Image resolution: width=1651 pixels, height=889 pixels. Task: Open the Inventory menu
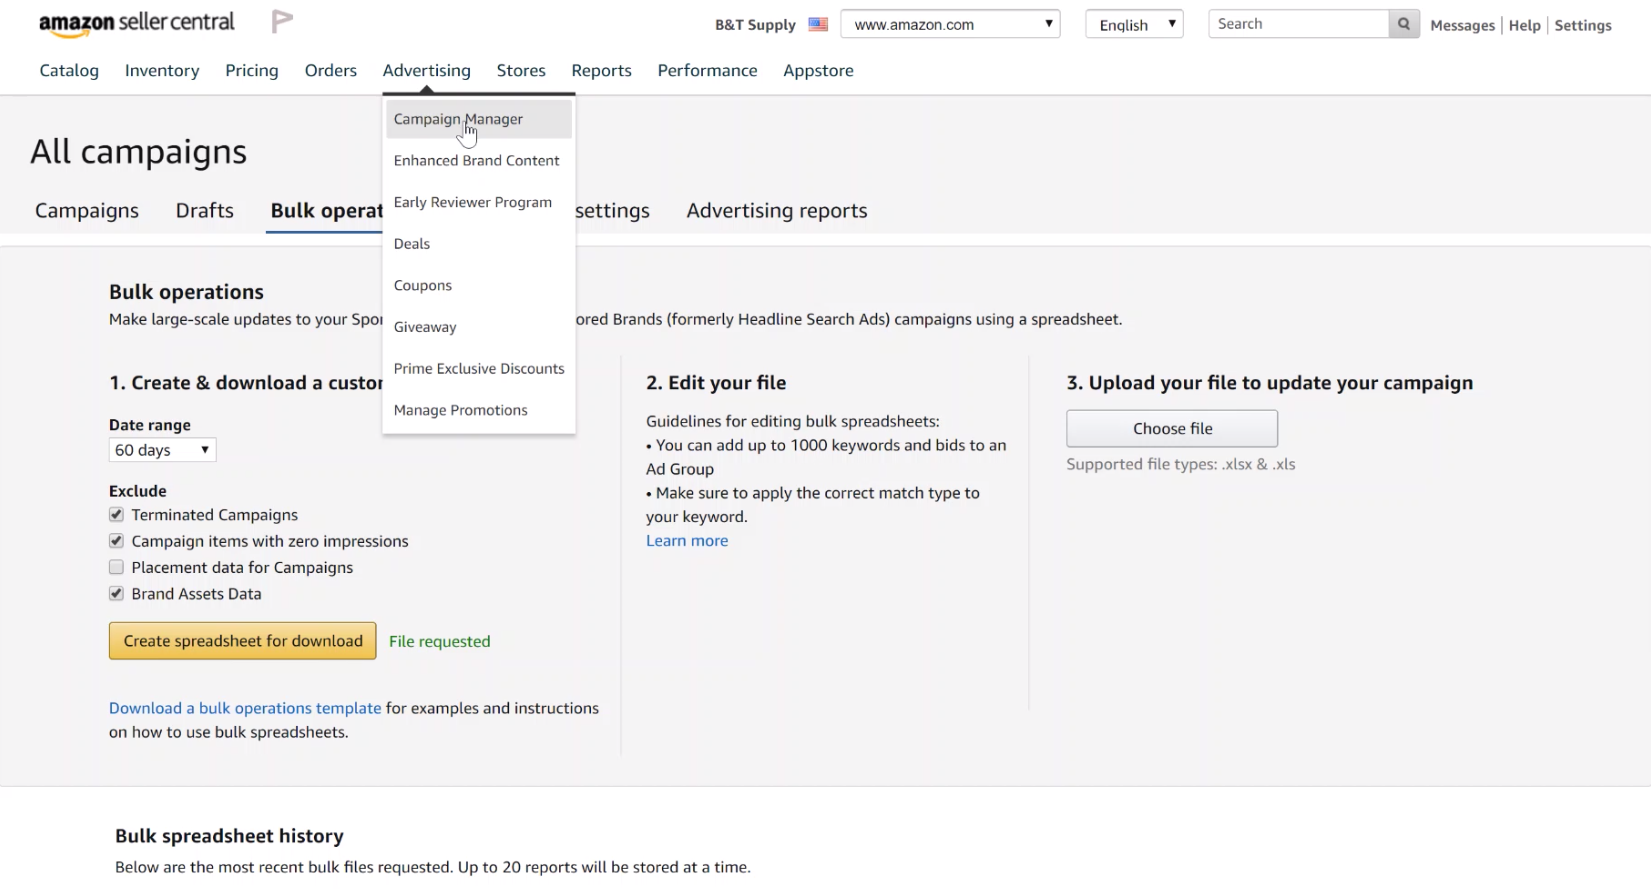pos(162,70)
